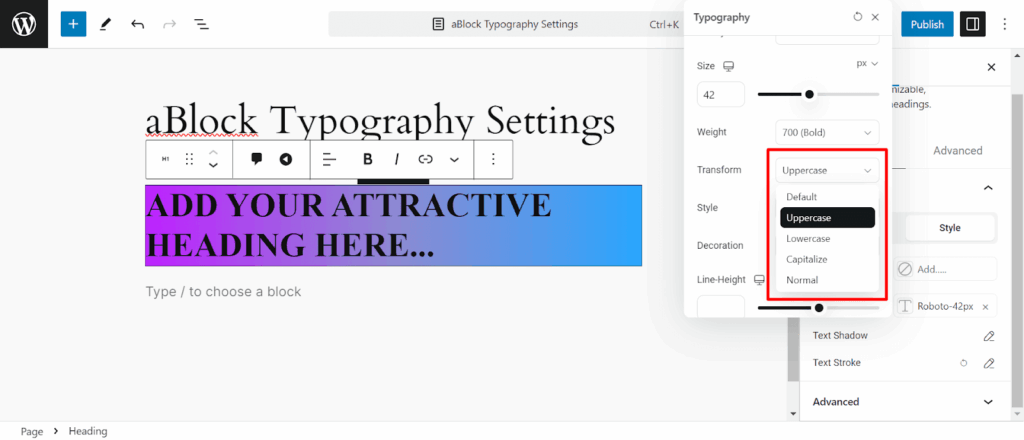Click the Publish button
Viewport: 1024px width, 440px height.
(927, 24)
